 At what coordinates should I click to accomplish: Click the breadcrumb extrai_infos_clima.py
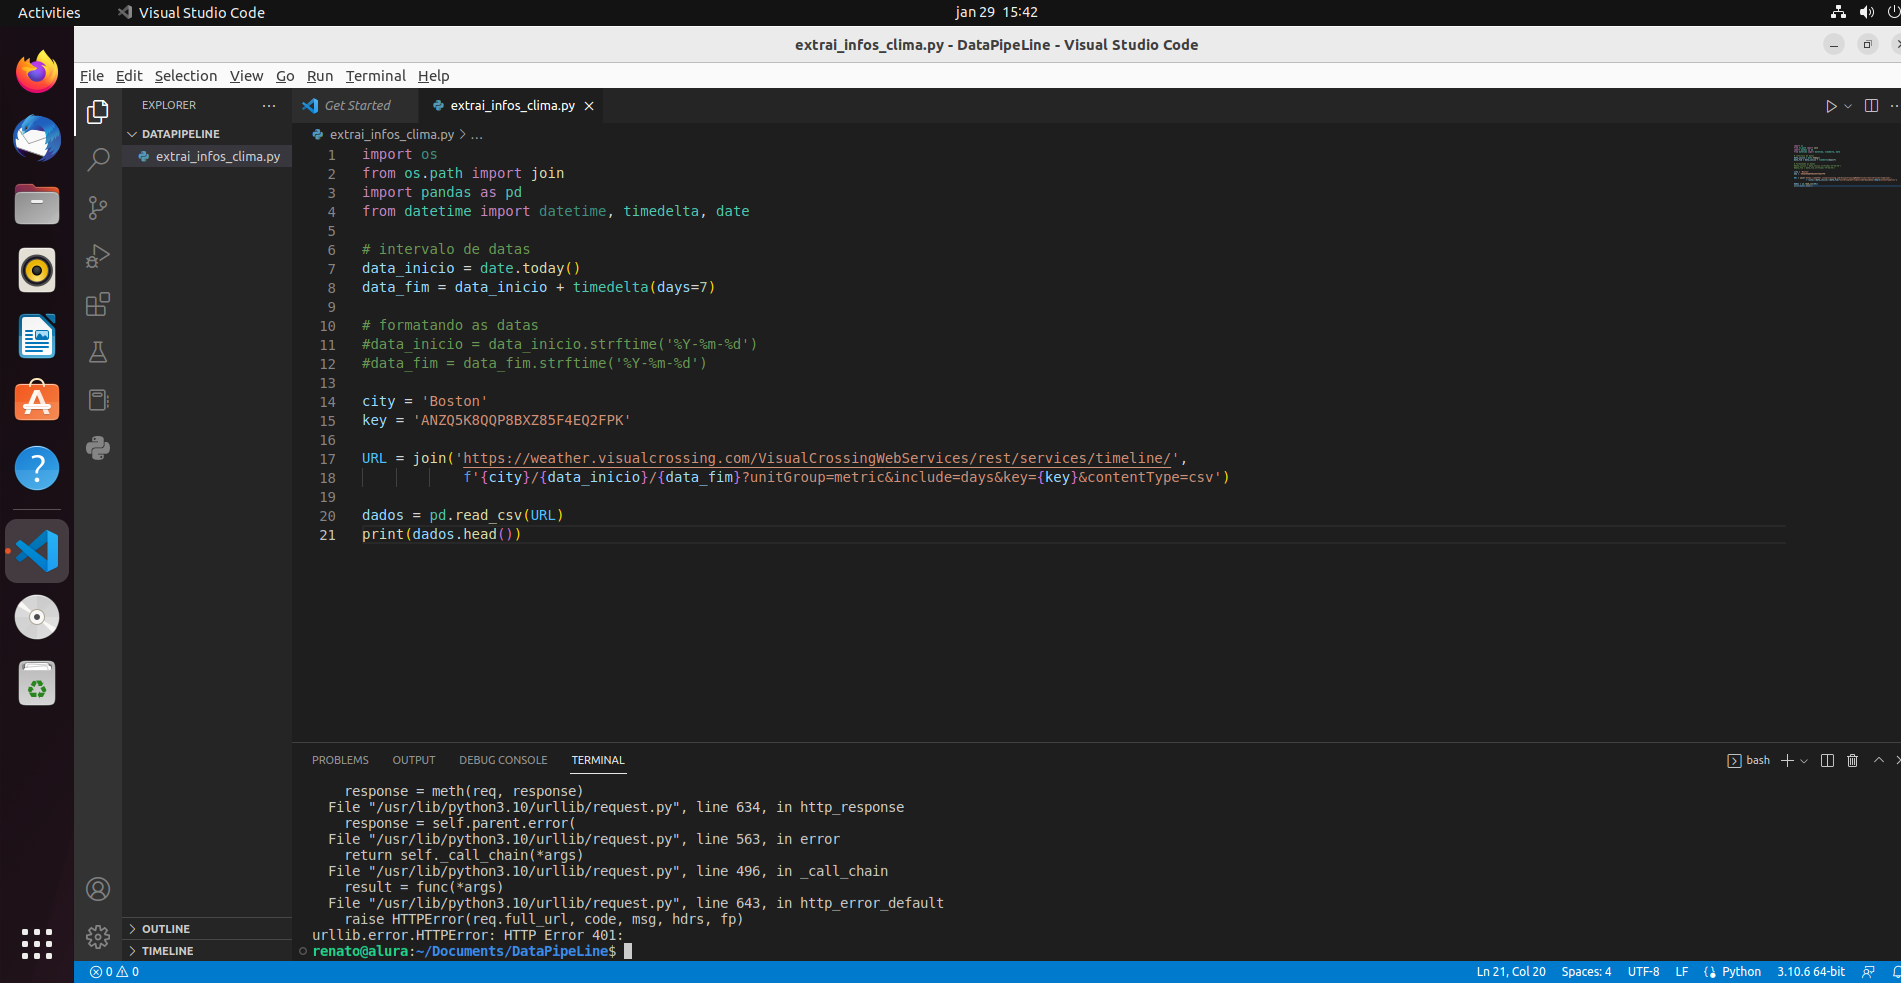(x=391, y=135)
